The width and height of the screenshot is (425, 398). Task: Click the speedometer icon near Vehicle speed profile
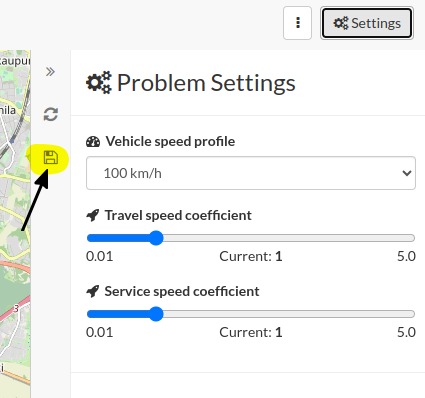coord(93,142)
